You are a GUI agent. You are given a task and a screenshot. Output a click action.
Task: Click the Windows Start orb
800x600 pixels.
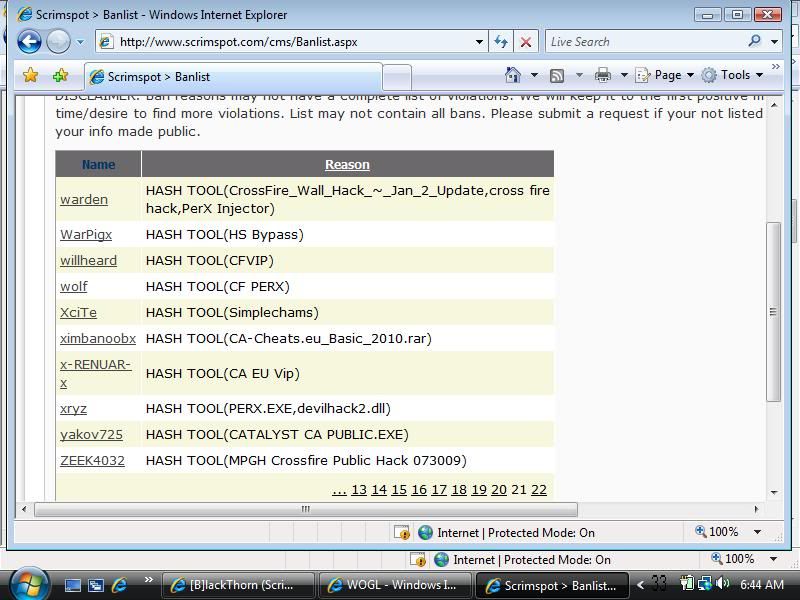pos(28,583)
